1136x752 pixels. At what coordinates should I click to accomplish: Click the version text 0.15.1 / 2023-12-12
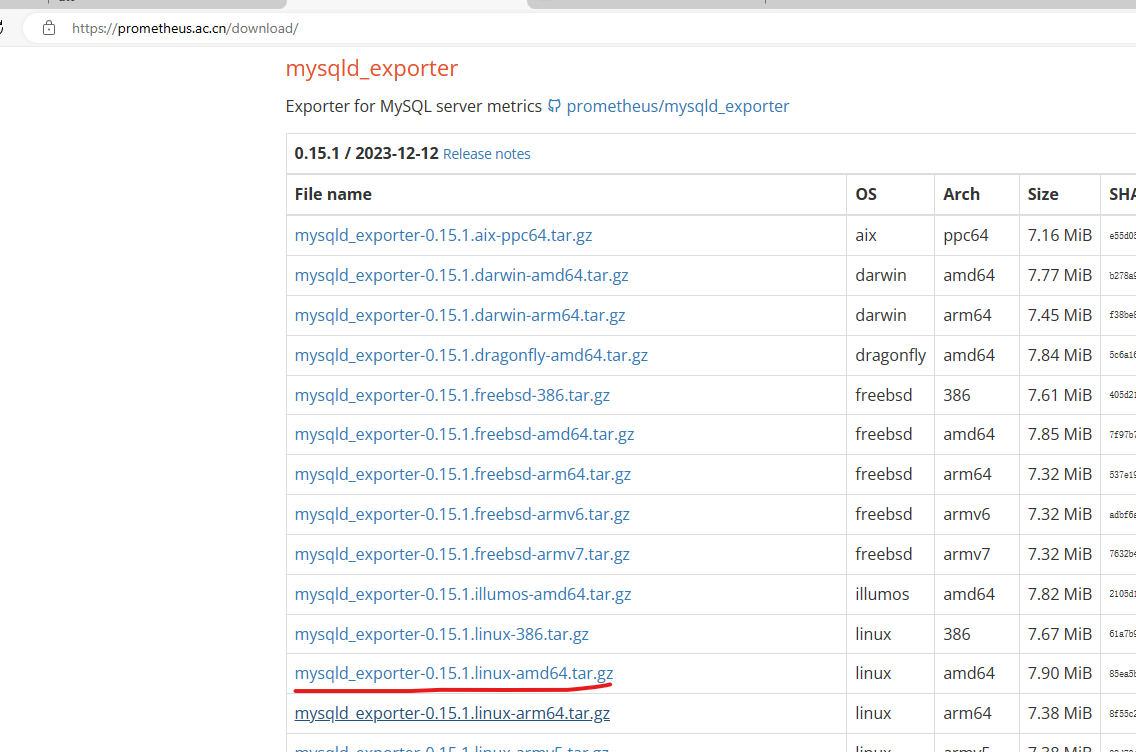pos(366,154)
